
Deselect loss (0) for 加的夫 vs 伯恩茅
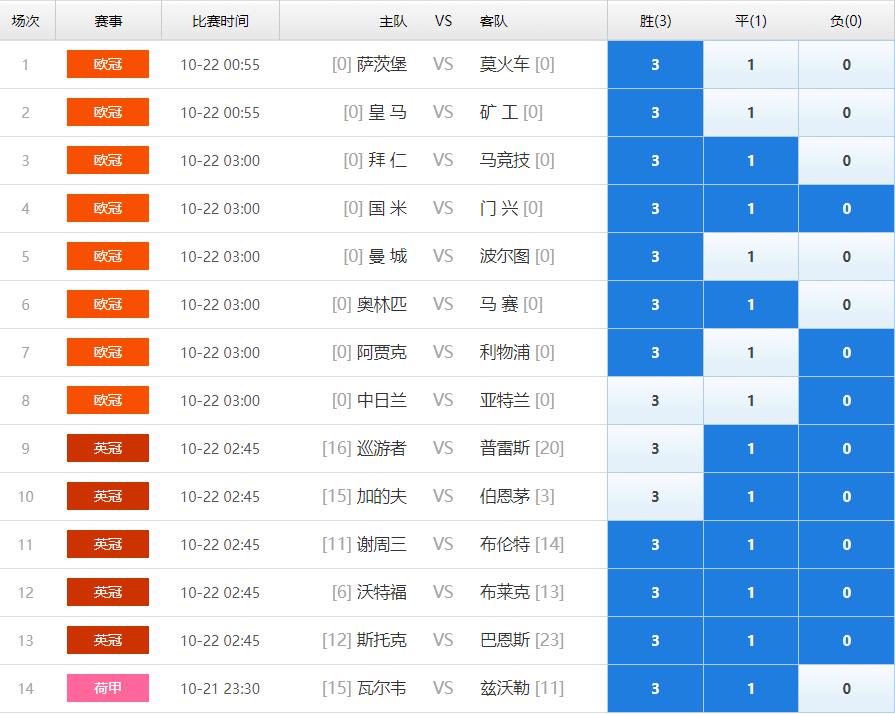[x=846, y=496]
